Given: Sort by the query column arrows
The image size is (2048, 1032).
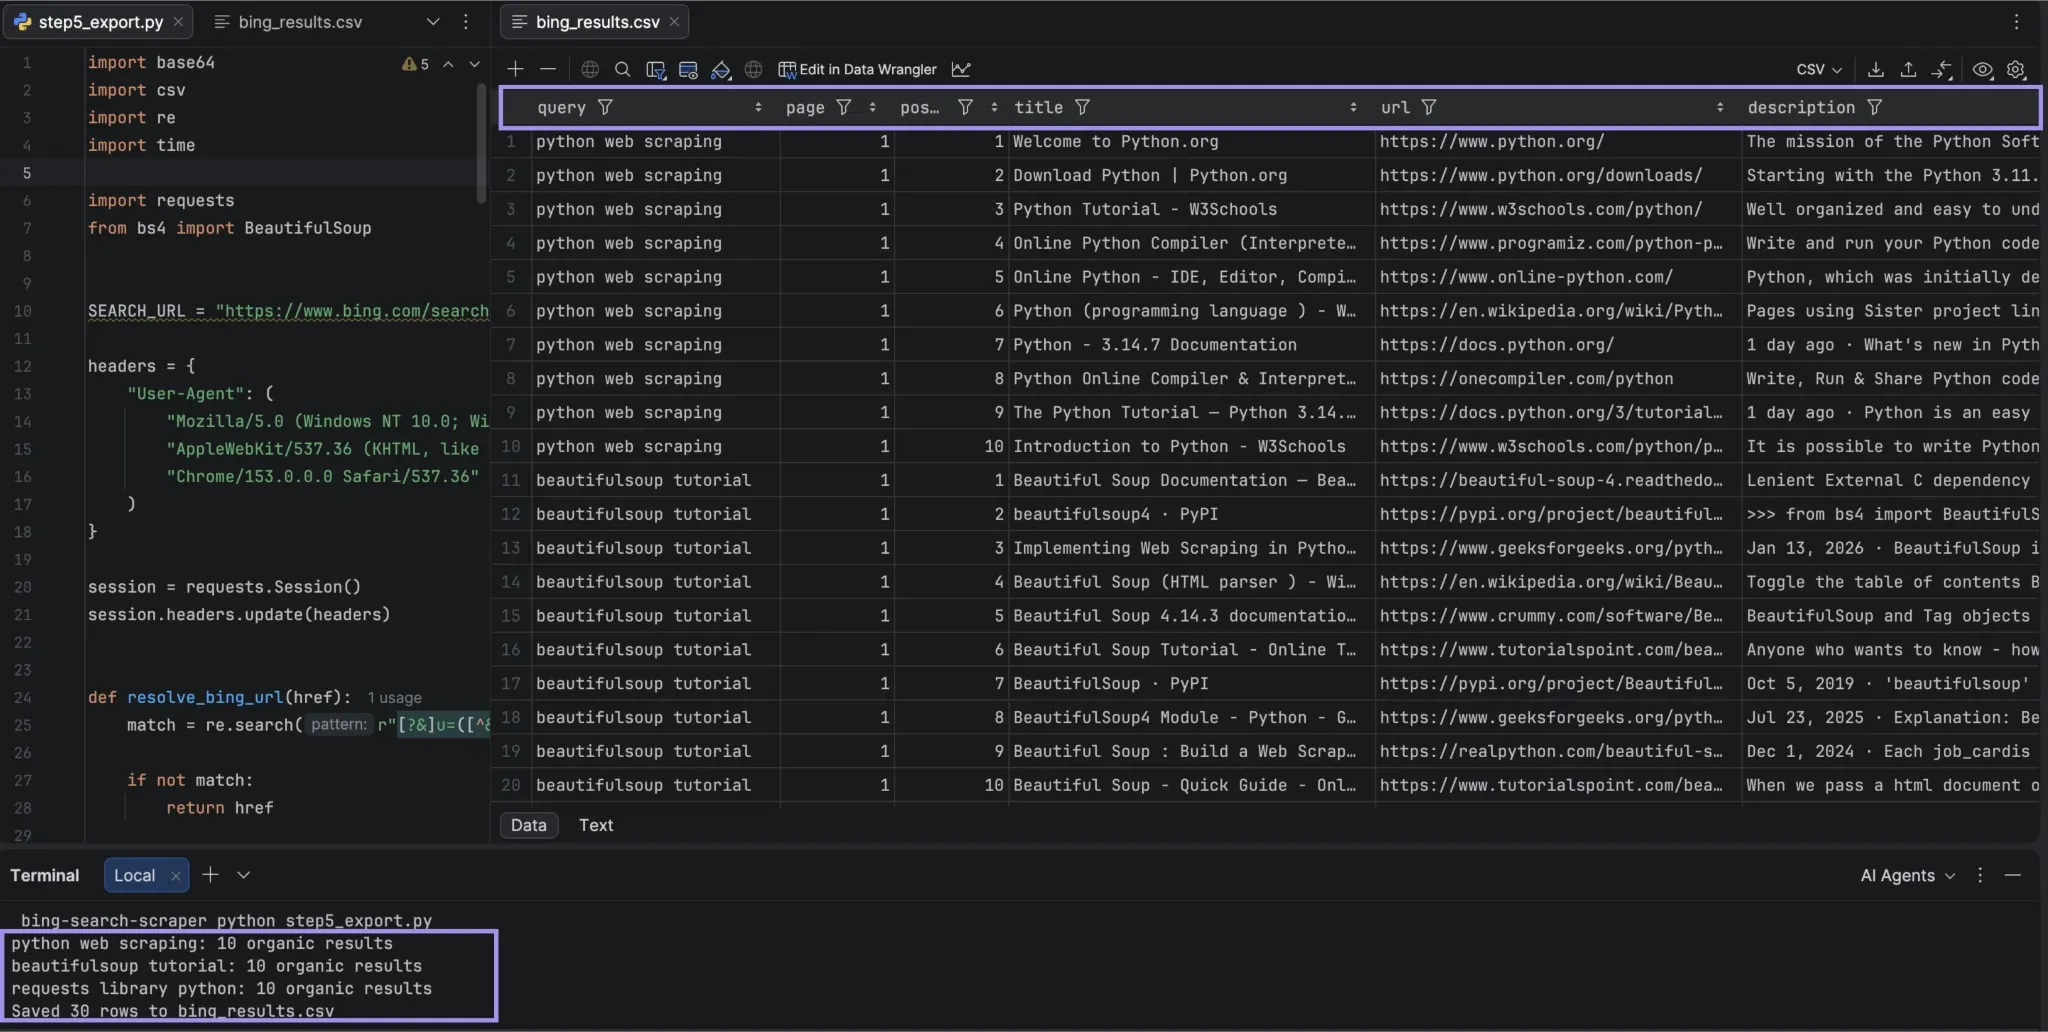Looking at the screenshot, I should click(758, 107).
